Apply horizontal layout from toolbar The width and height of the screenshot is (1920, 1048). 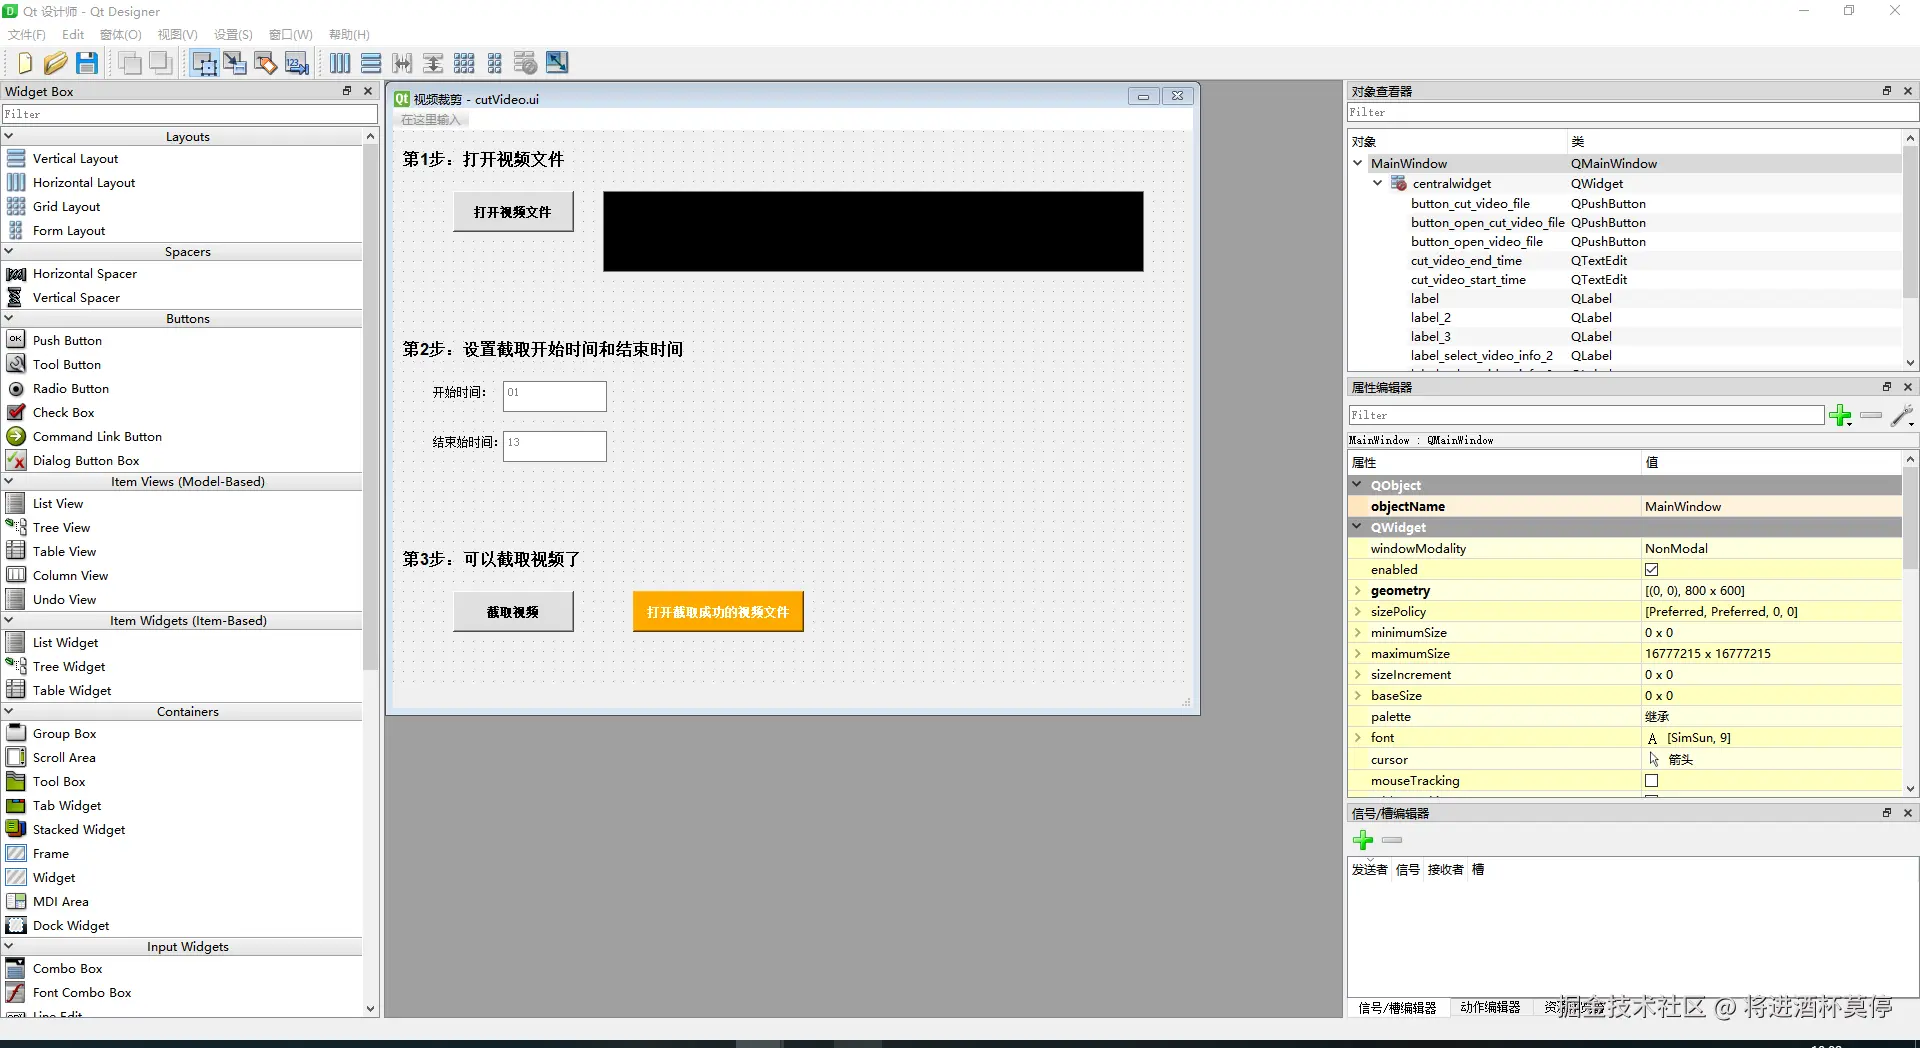pyautogui.click(x=340, y=63)
